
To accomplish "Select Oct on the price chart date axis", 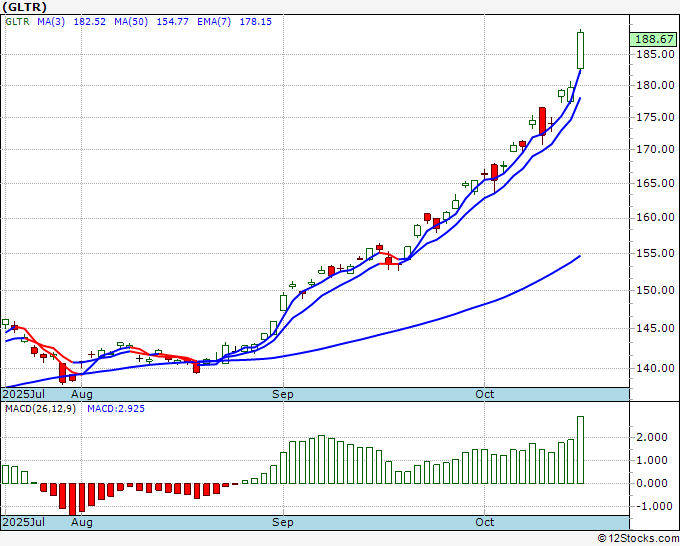I will pyautogui.click(x=484, y=394).
